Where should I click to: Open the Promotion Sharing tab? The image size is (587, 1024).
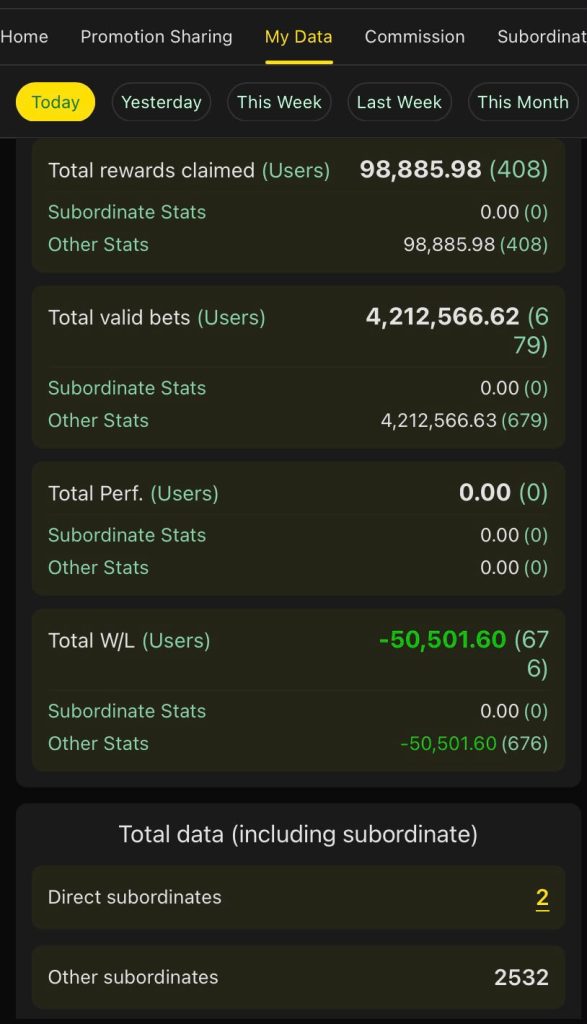coord(156,37)
